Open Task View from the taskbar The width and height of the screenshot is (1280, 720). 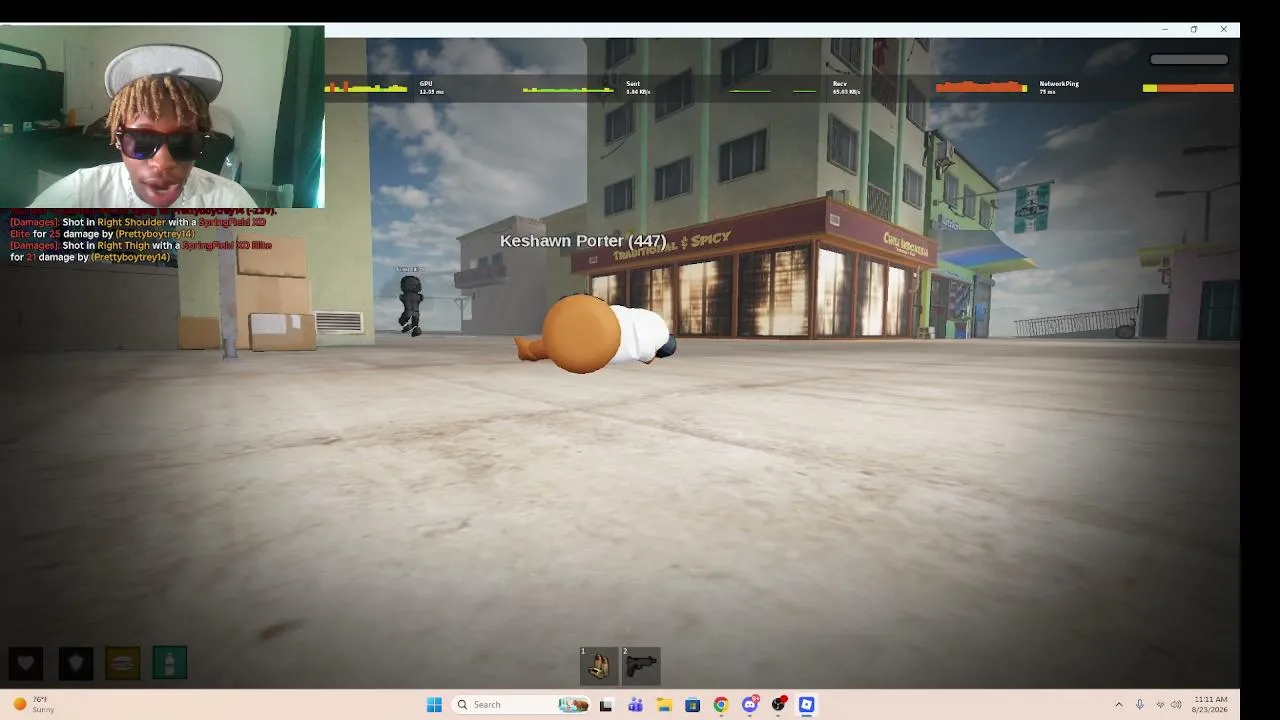[x=605, y=705]
